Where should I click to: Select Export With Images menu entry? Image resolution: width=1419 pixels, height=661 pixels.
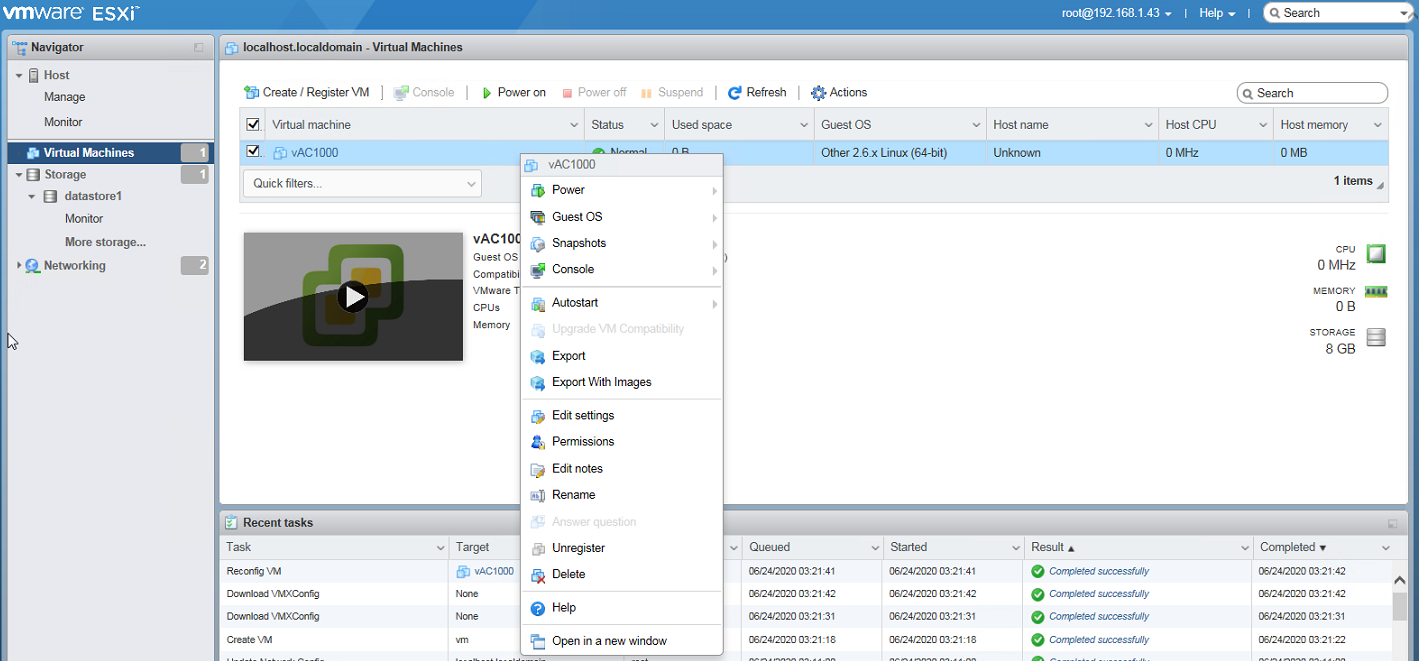[x=622, y=382]
